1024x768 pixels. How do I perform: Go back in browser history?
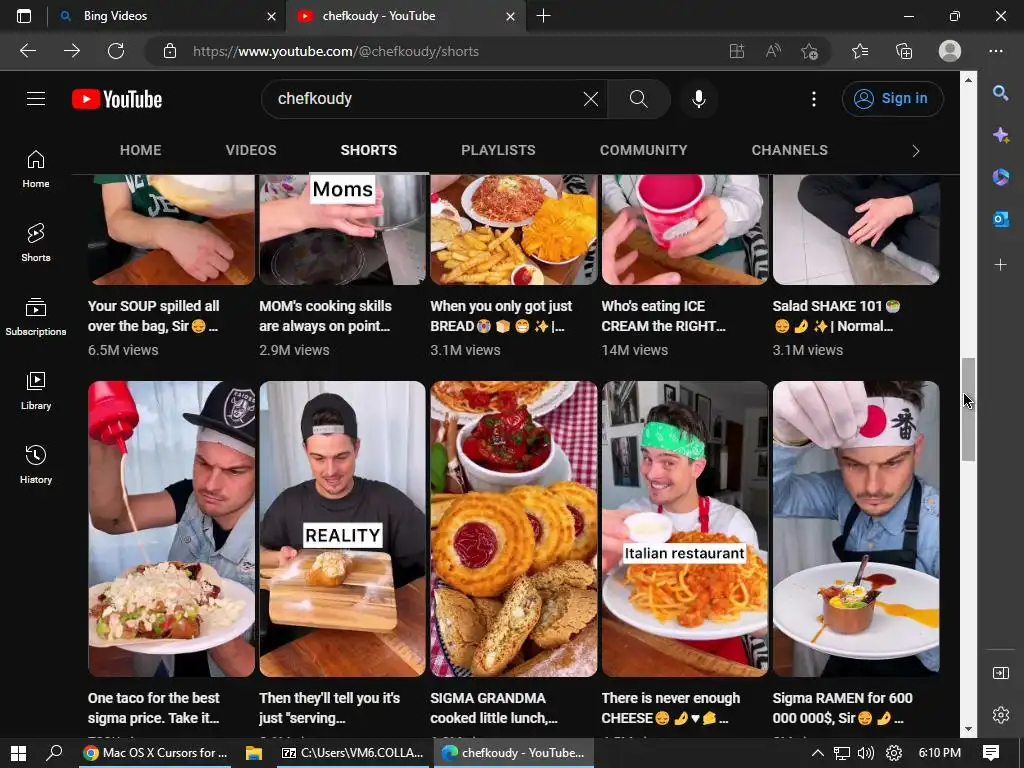pos(28,51)
